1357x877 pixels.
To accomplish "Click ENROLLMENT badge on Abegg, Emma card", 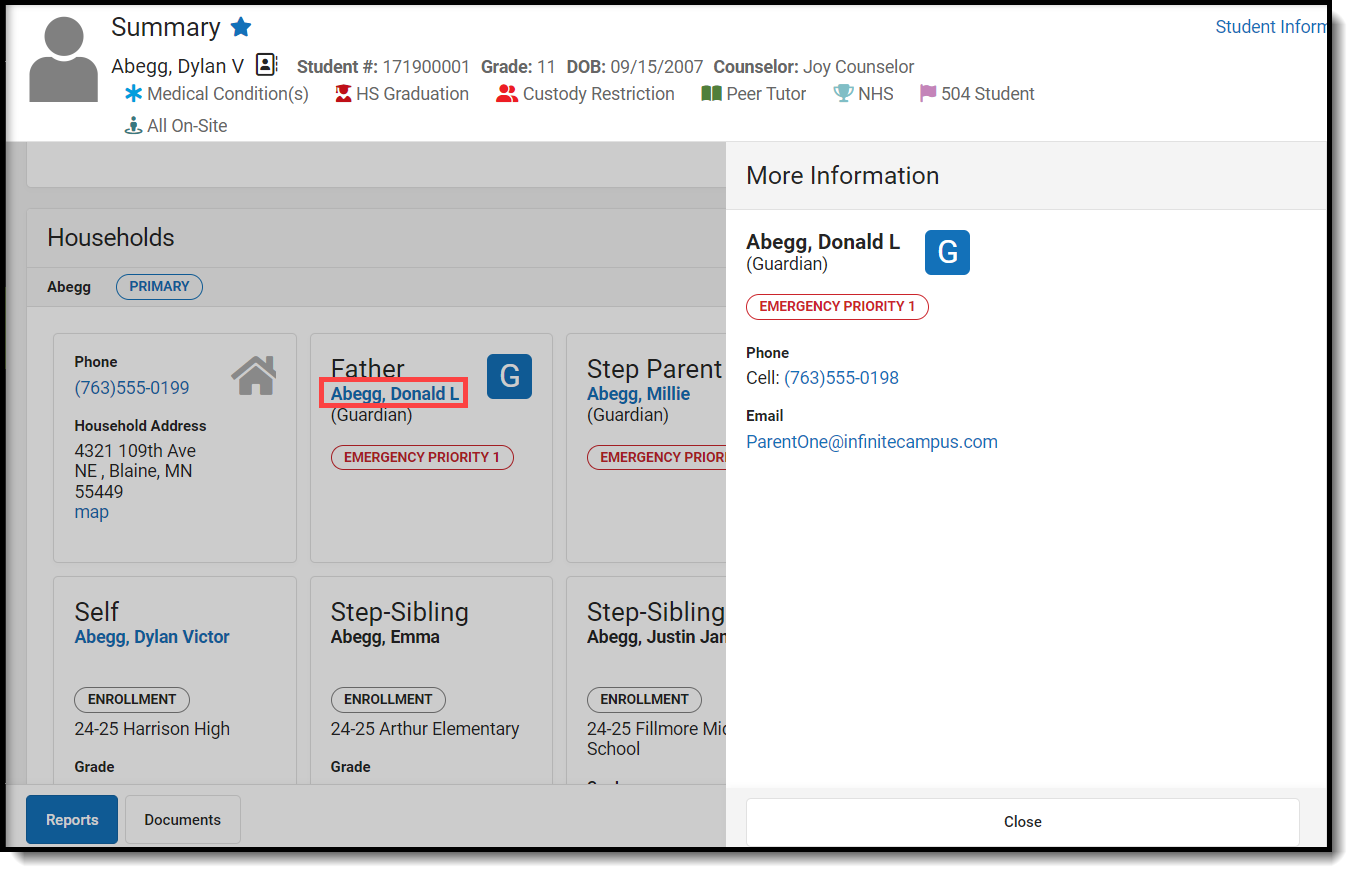I will [388, 700].
